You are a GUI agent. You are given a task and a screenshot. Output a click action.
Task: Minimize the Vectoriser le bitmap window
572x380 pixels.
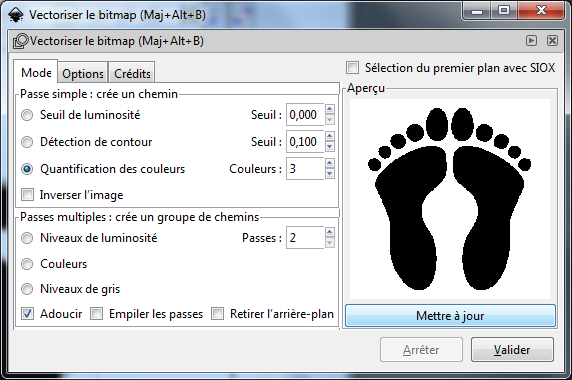[476, 11]
